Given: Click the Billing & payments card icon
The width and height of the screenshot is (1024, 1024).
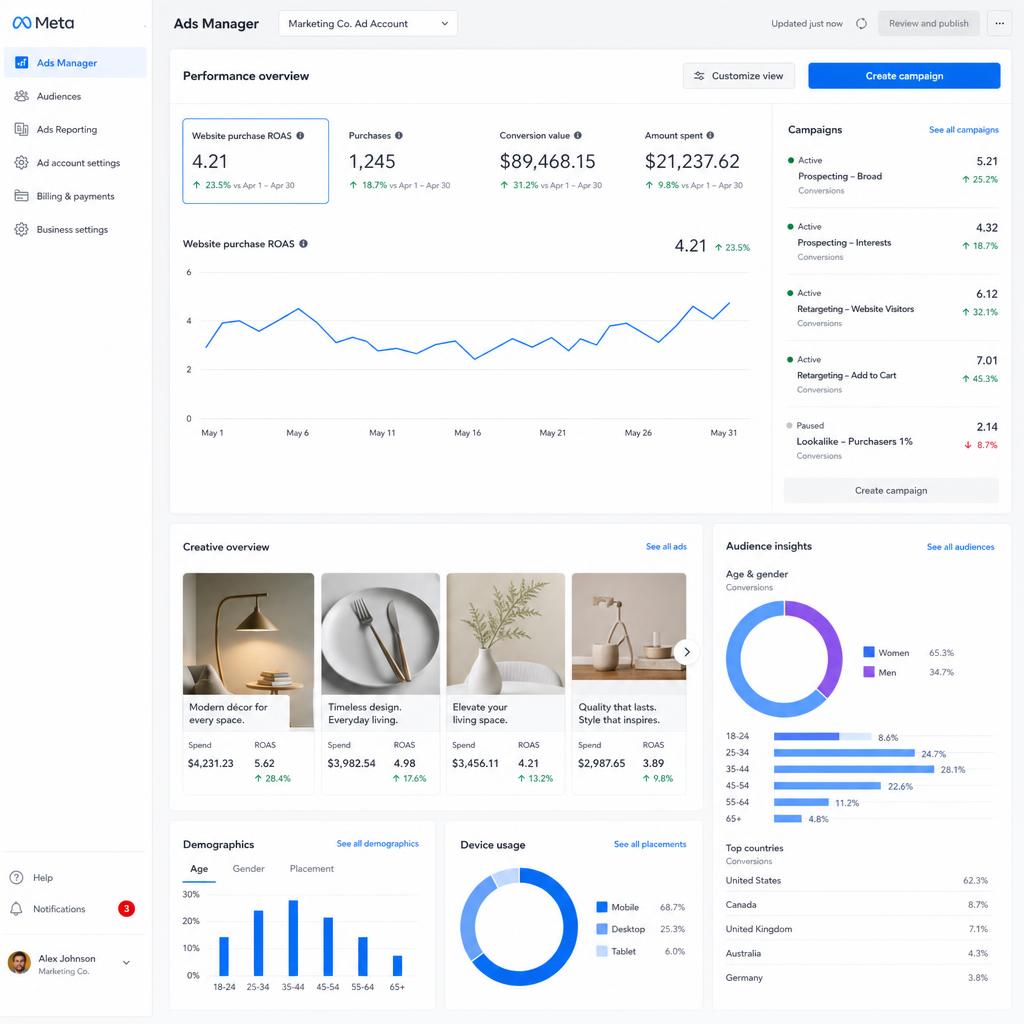Looking at the screenshot, I should (22, 196).
